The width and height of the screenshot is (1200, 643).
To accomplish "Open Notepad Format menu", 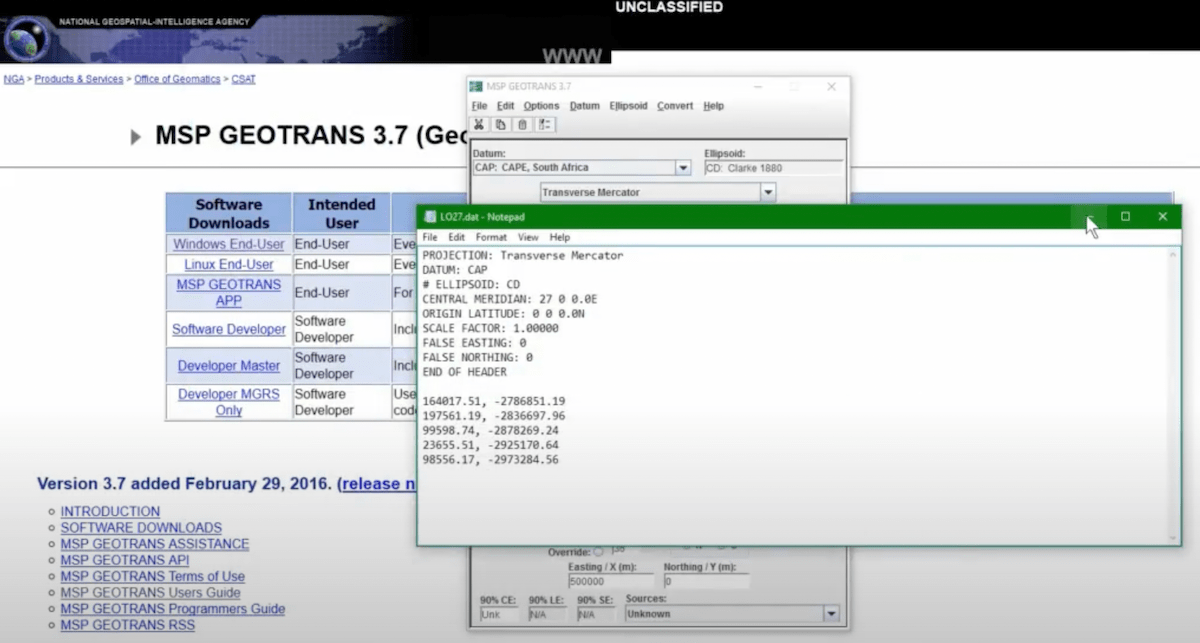I will [491, 237].
